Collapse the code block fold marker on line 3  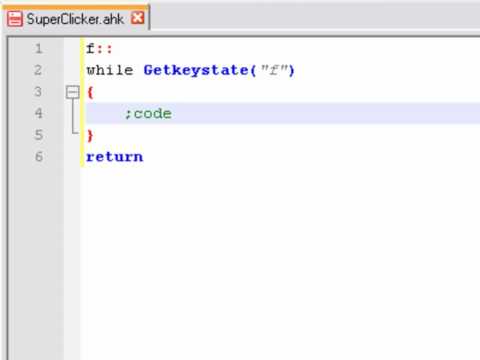pos(73,92)
